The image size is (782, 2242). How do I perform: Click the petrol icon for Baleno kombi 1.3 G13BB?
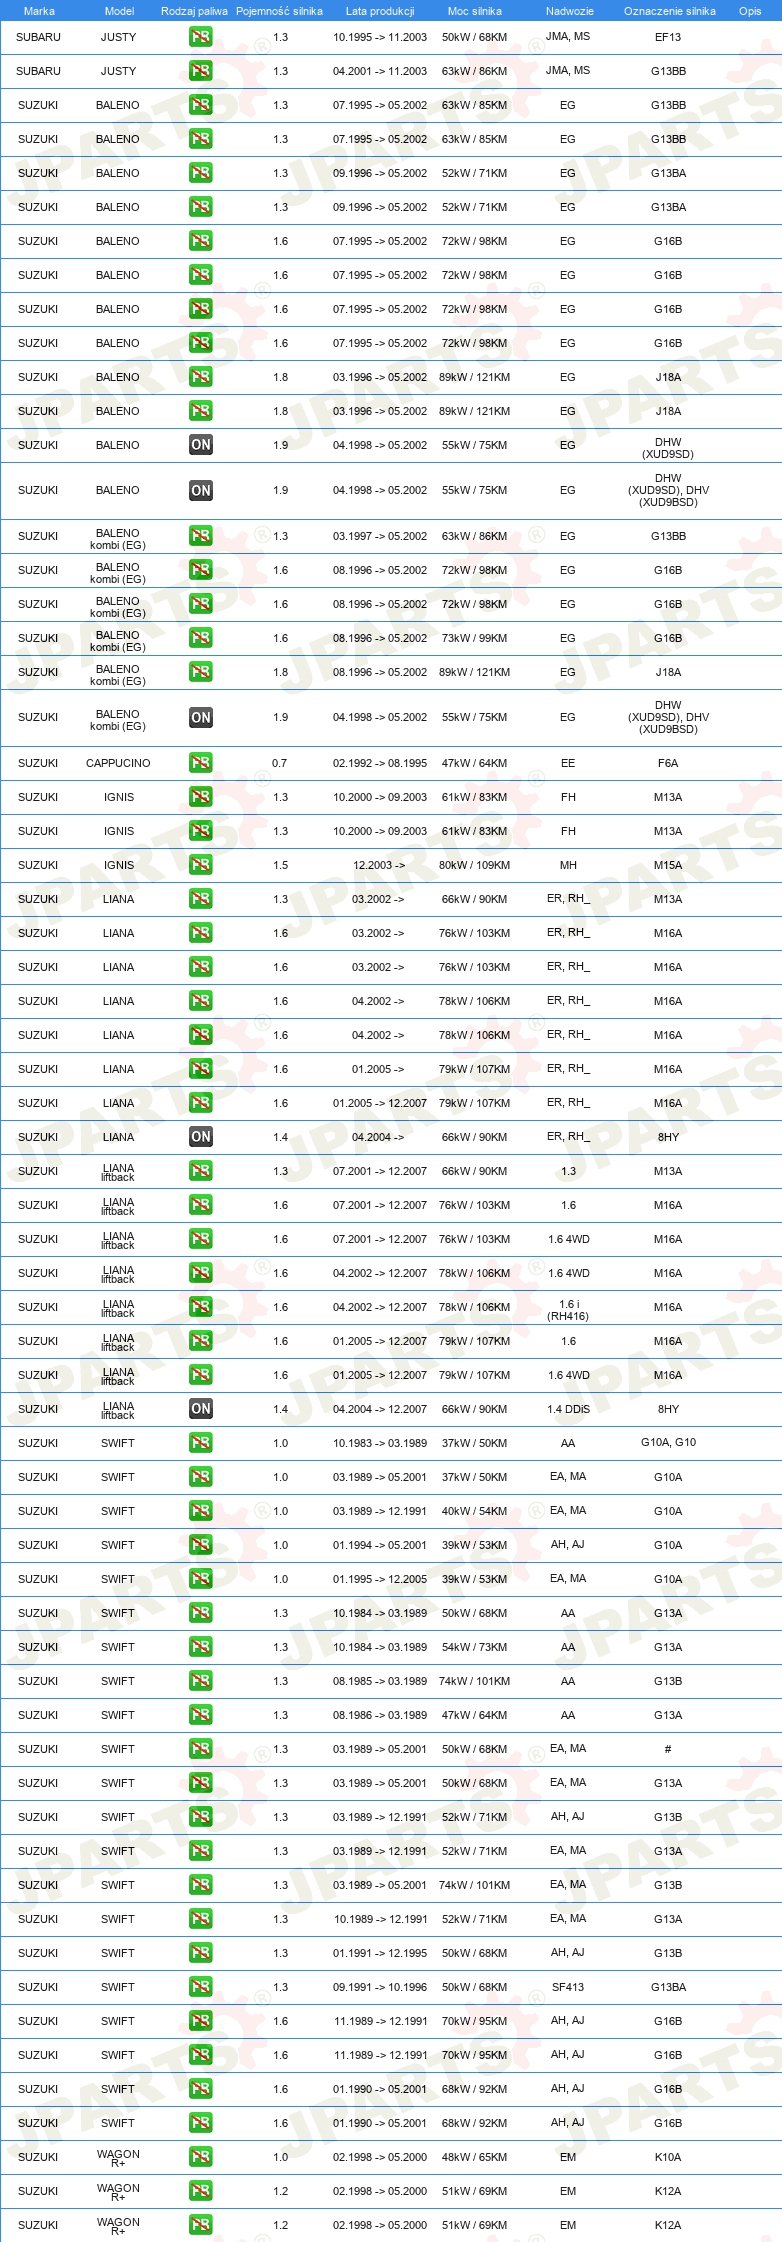pyautogui.click(x=201, y=536)
